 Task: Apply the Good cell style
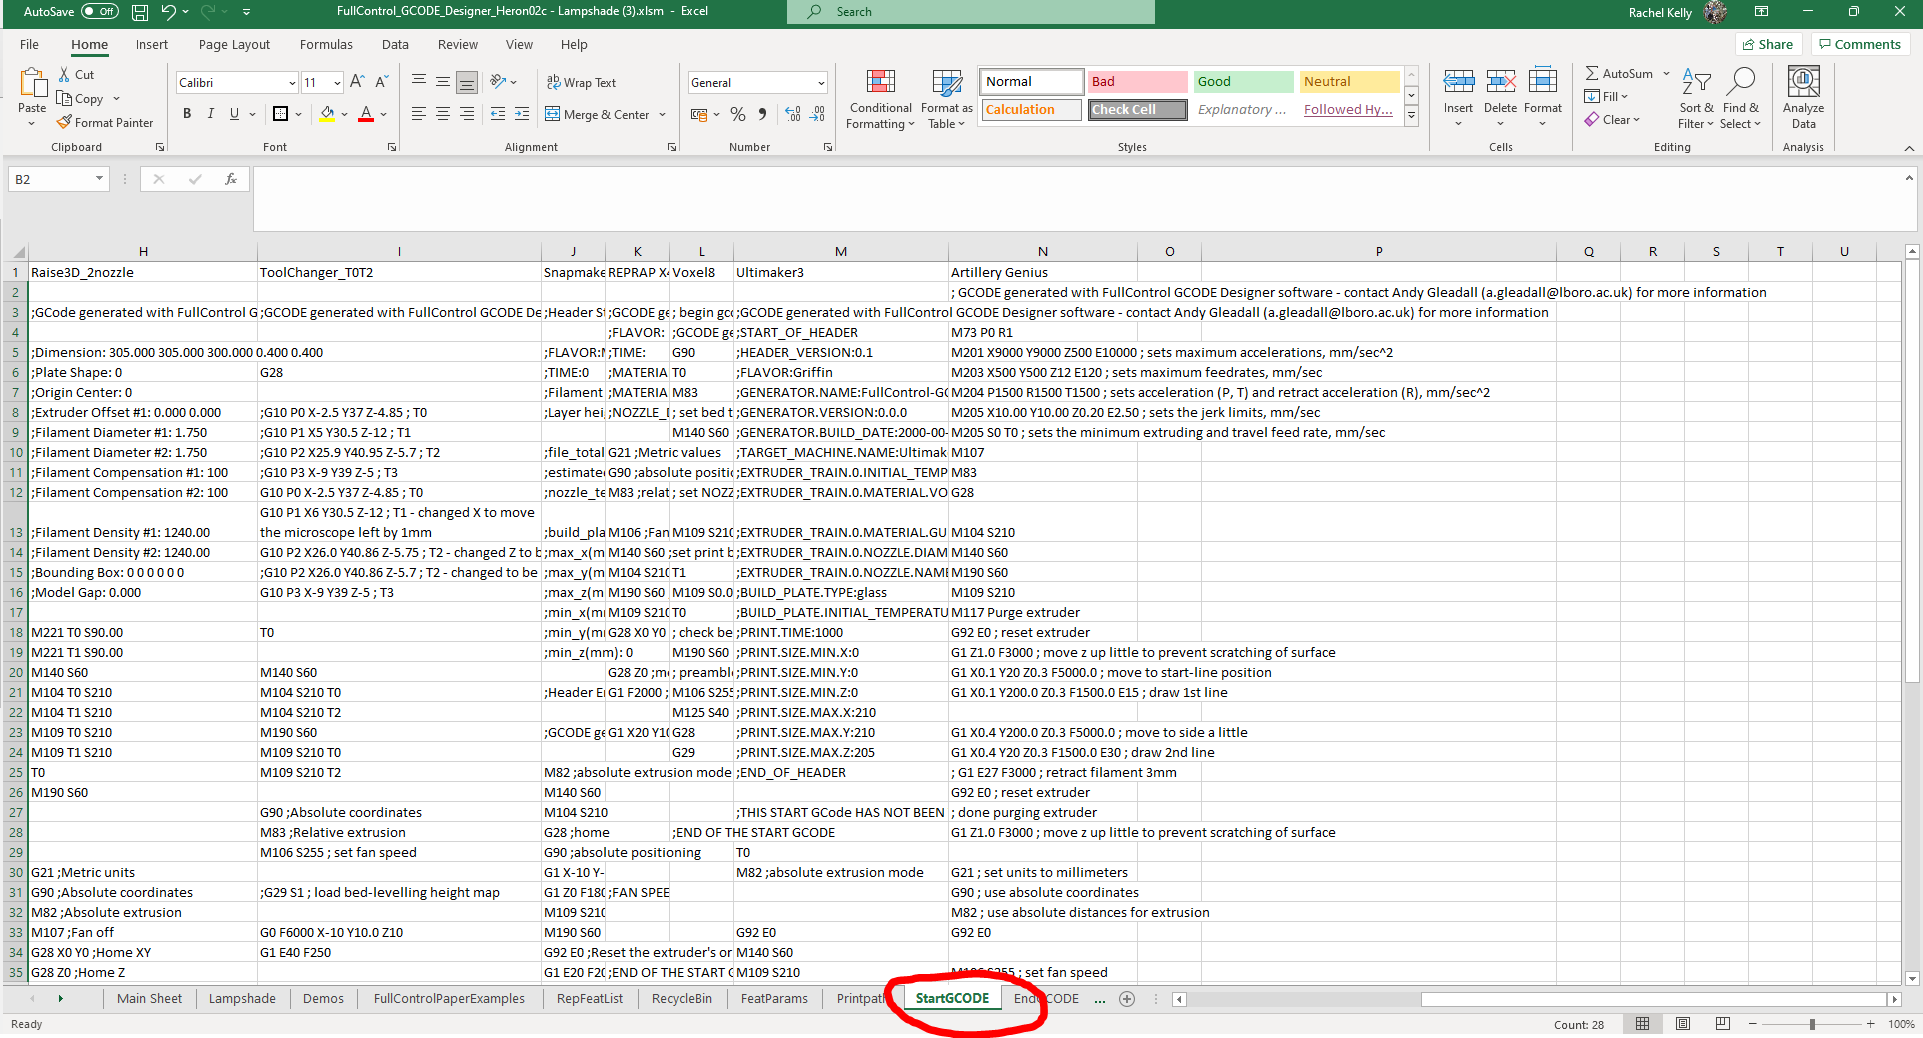(1243, 82)
